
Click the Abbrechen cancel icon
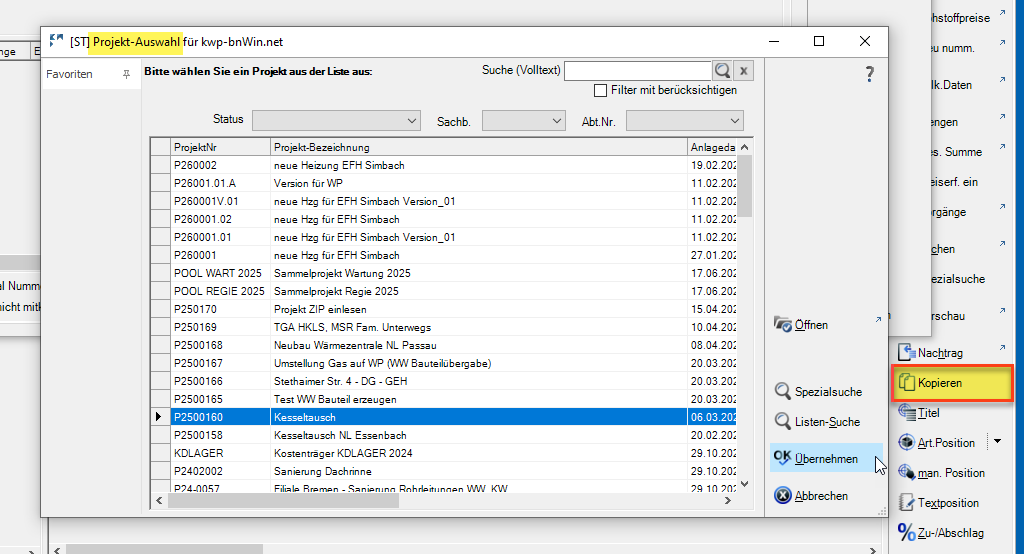(x=783, y=496)
